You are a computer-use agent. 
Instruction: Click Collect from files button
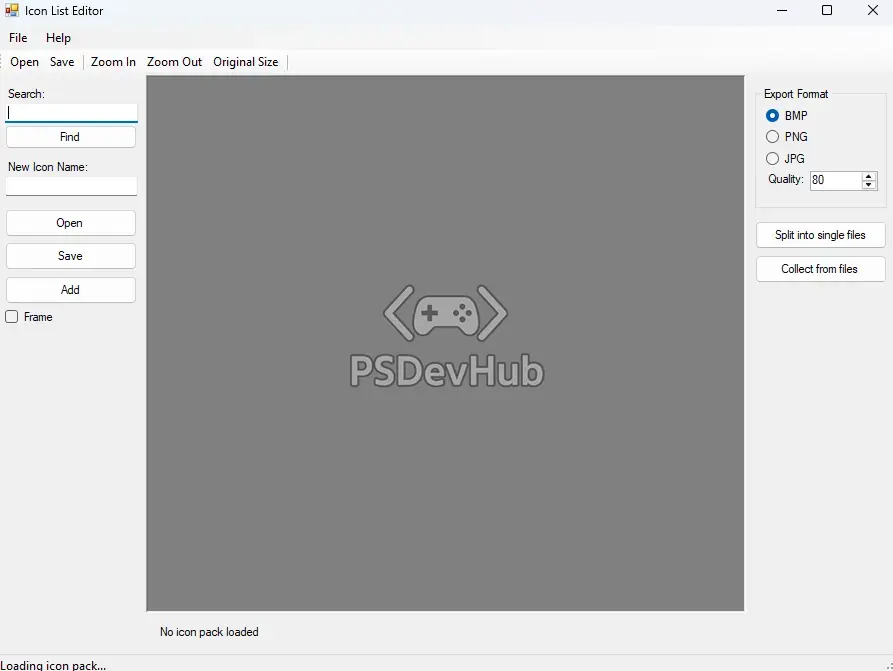click(x=820, y=269)
